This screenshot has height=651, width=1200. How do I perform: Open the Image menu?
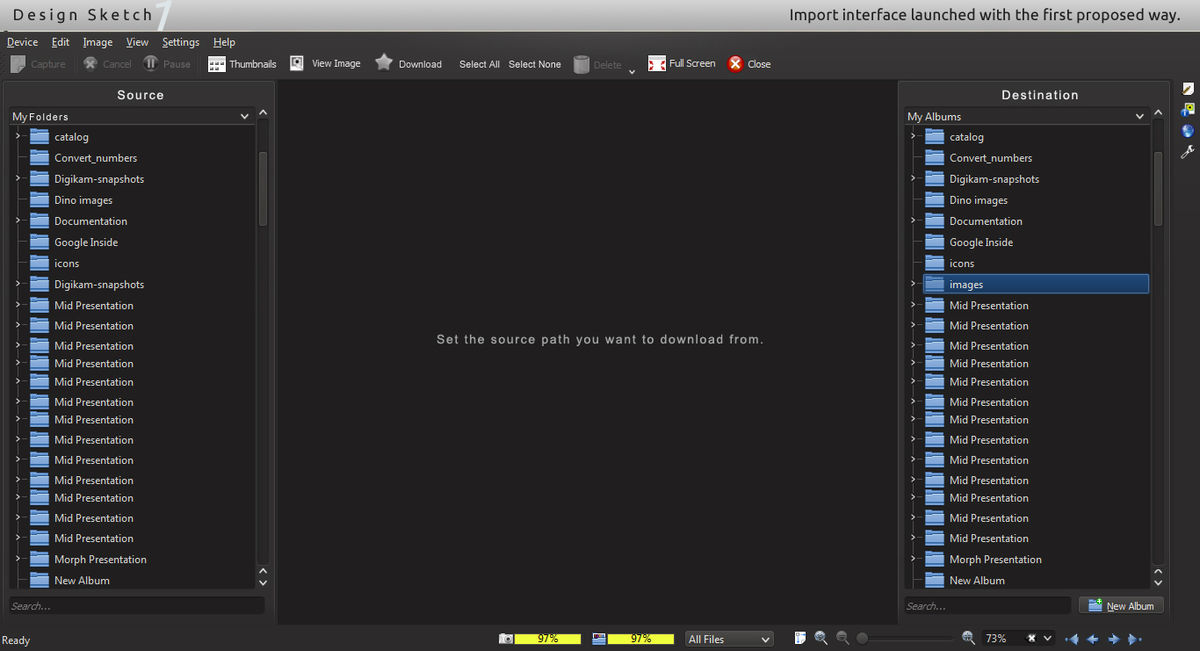pos(97,42)
